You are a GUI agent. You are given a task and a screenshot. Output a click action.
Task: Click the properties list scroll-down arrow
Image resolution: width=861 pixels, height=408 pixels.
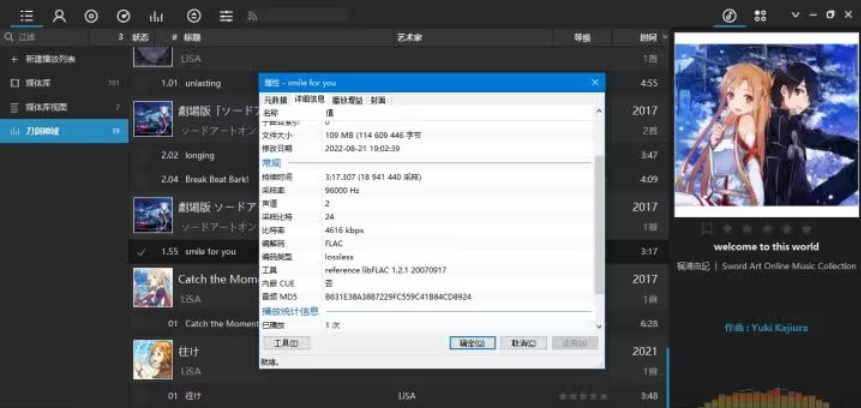(599, 326)
